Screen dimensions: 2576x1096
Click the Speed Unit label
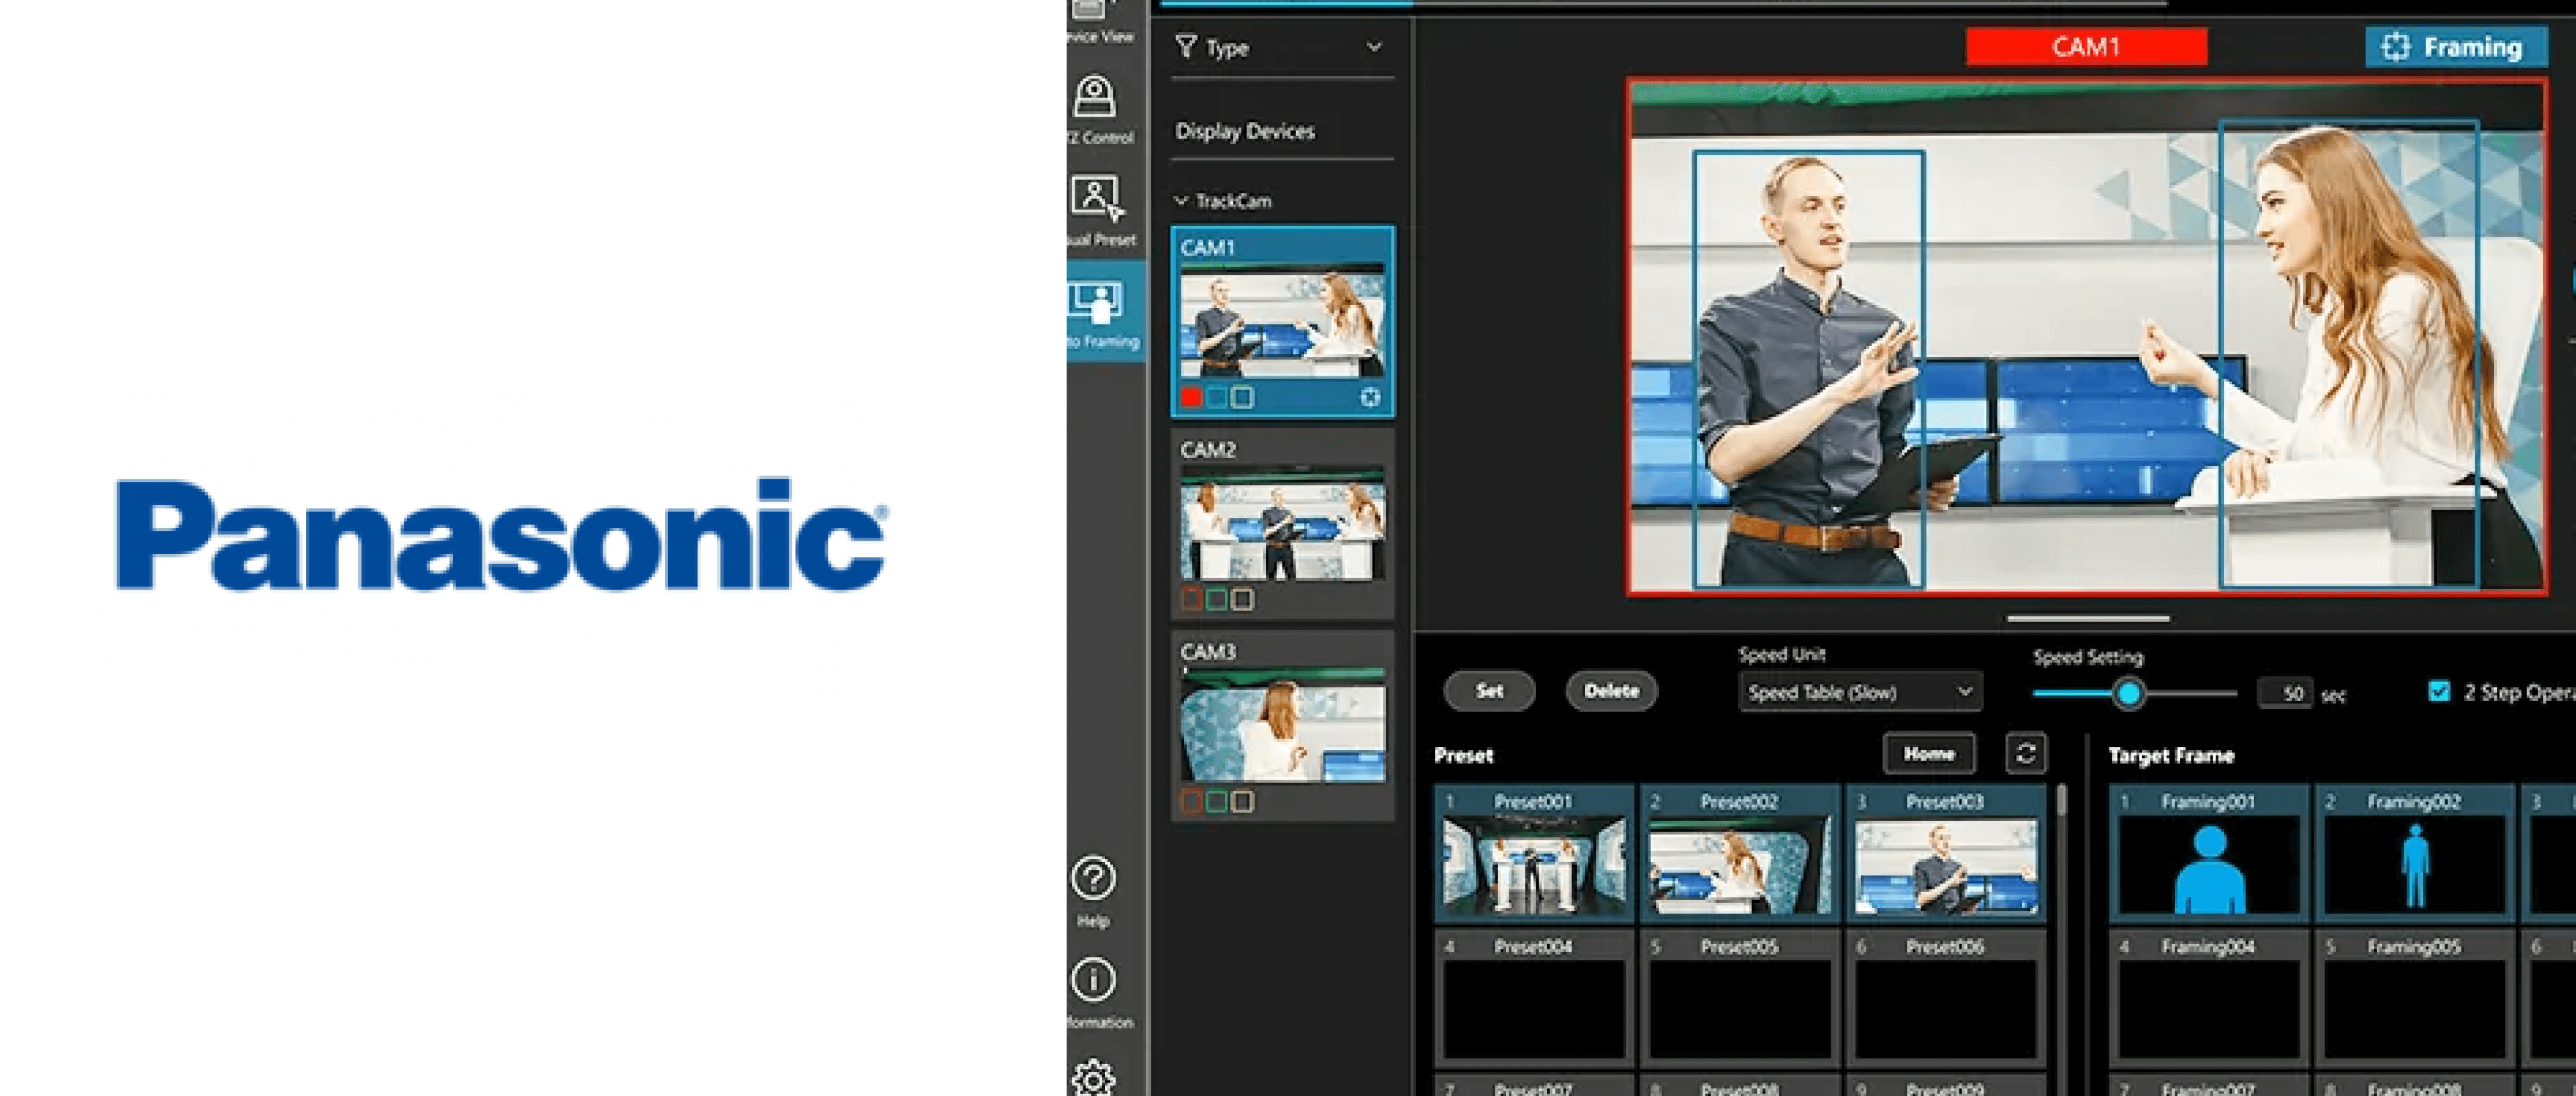[1781, 654]
